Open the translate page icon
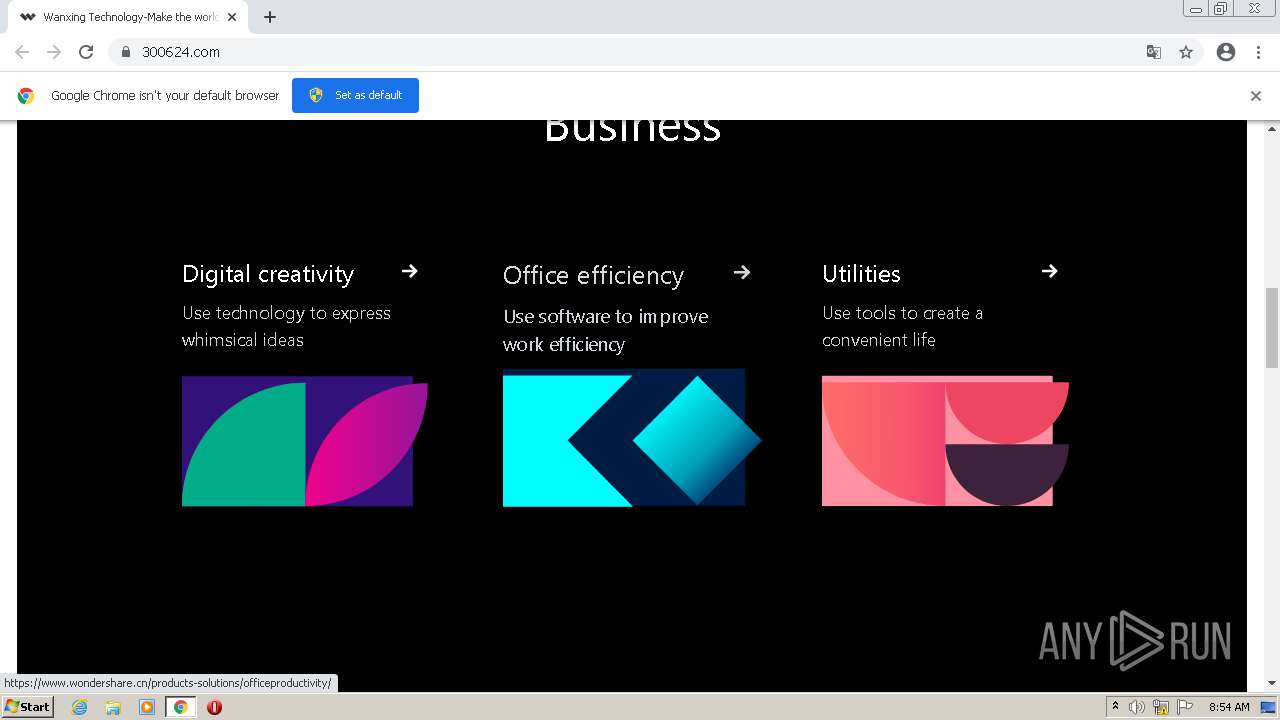The height and width of the screenshot is (720, 1280). click(x=1154, y=52)
